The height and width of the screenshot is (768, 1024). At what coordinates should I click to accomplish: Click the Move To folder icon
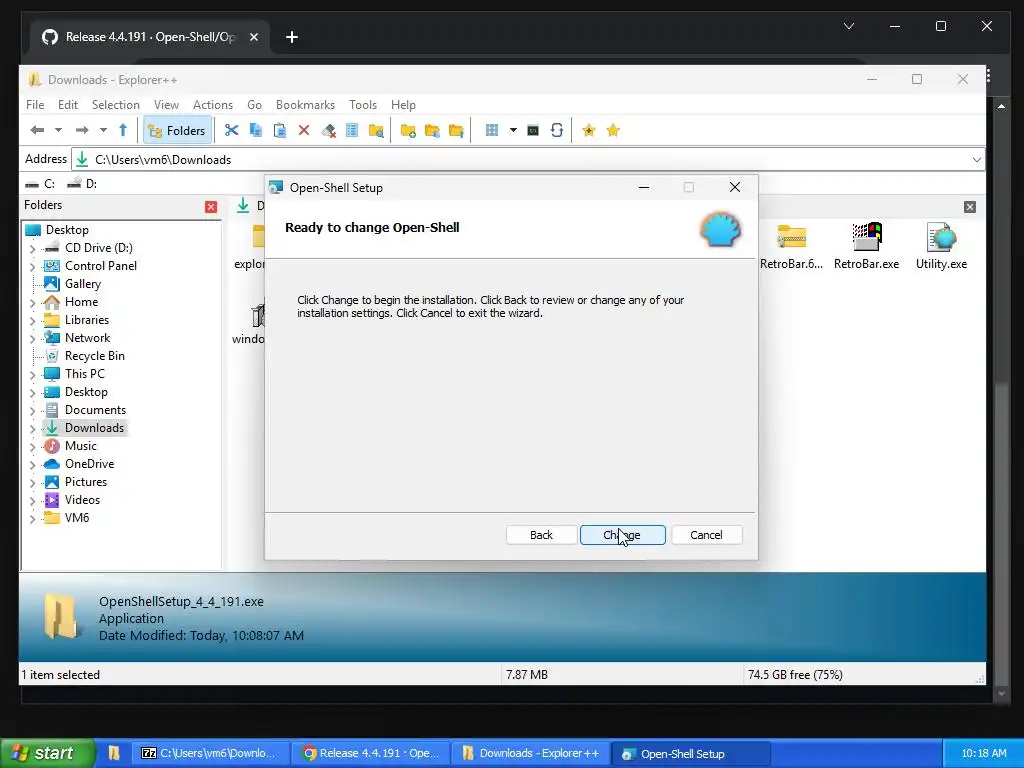click(x=456, y=130)
